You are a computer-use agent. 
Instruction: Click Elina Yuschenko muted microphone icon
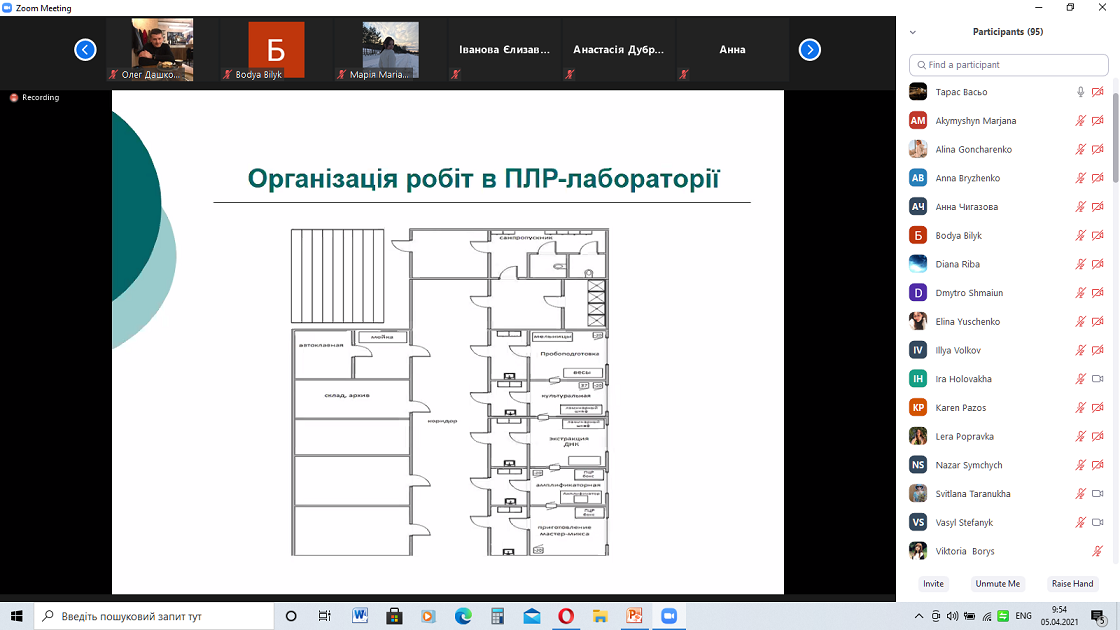[1081, 321]
